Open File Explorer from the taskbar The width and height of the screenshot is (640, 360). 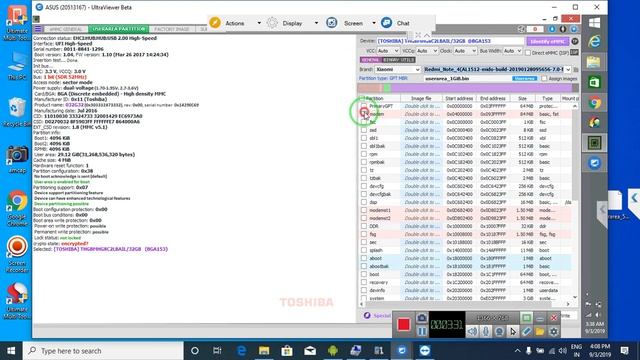pyautogui.click(x=264, y=351)
